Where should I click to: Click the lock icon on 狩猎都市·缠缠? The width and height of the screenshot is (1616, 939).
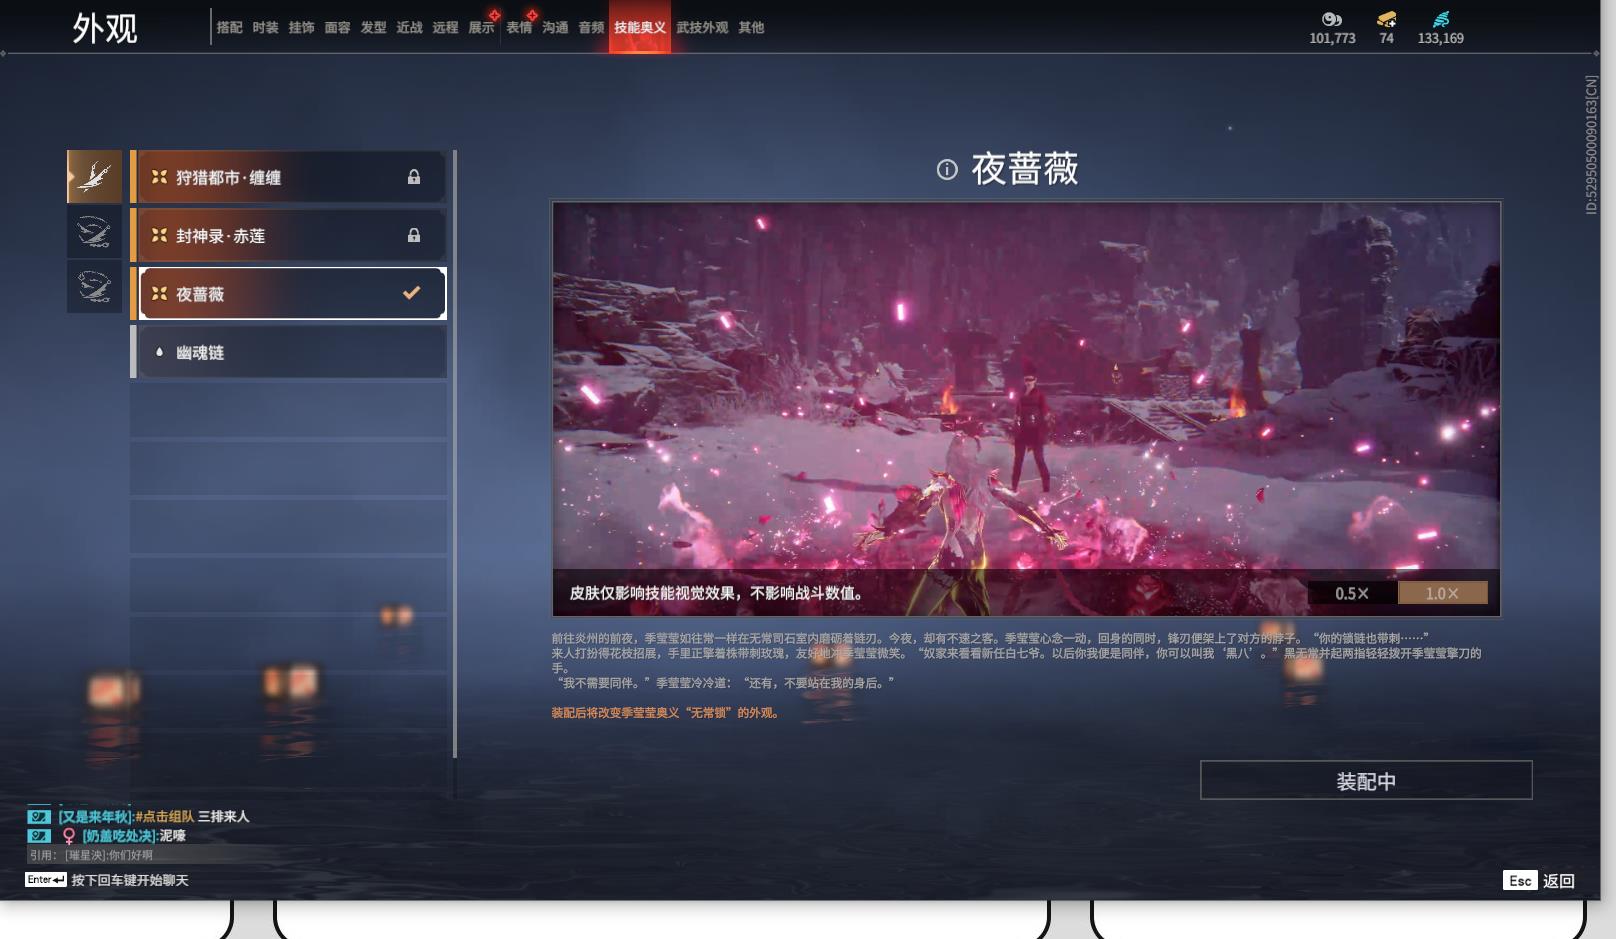coord(414,177)
